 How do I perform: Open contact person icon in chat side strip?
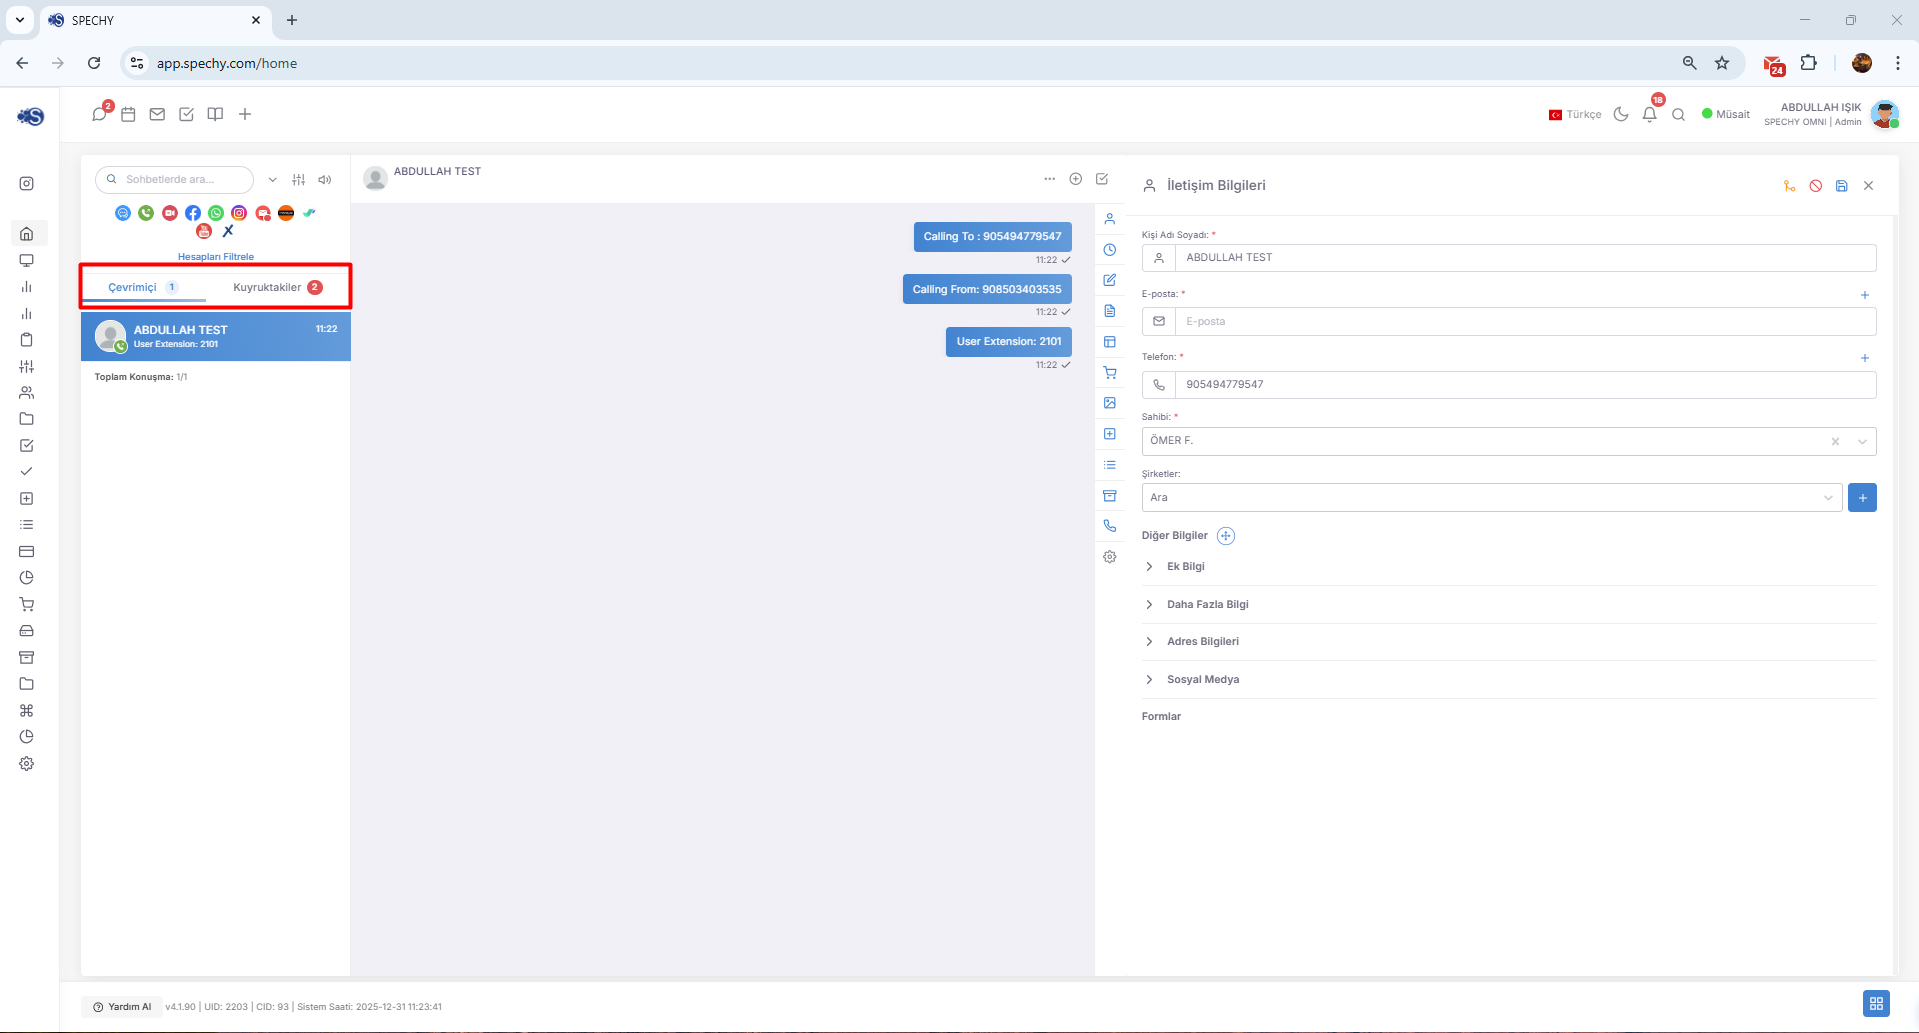coord(1110,219)
